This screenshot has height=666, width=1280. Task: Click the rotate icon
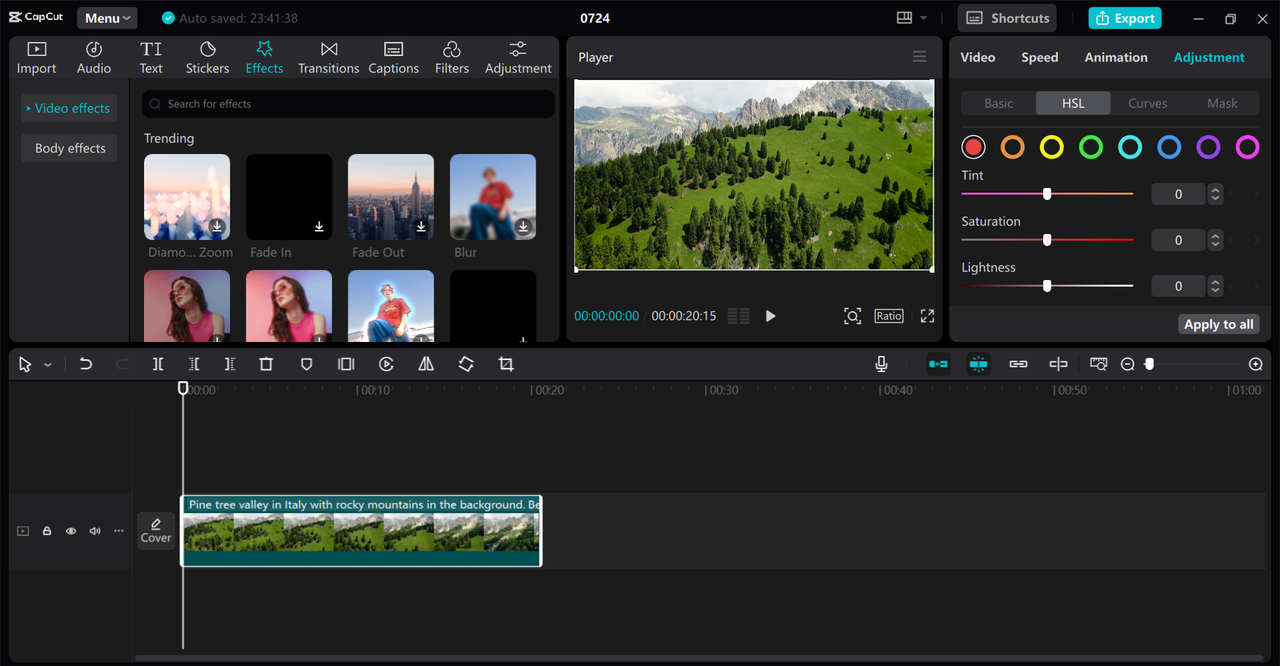(x=466, y=364)
